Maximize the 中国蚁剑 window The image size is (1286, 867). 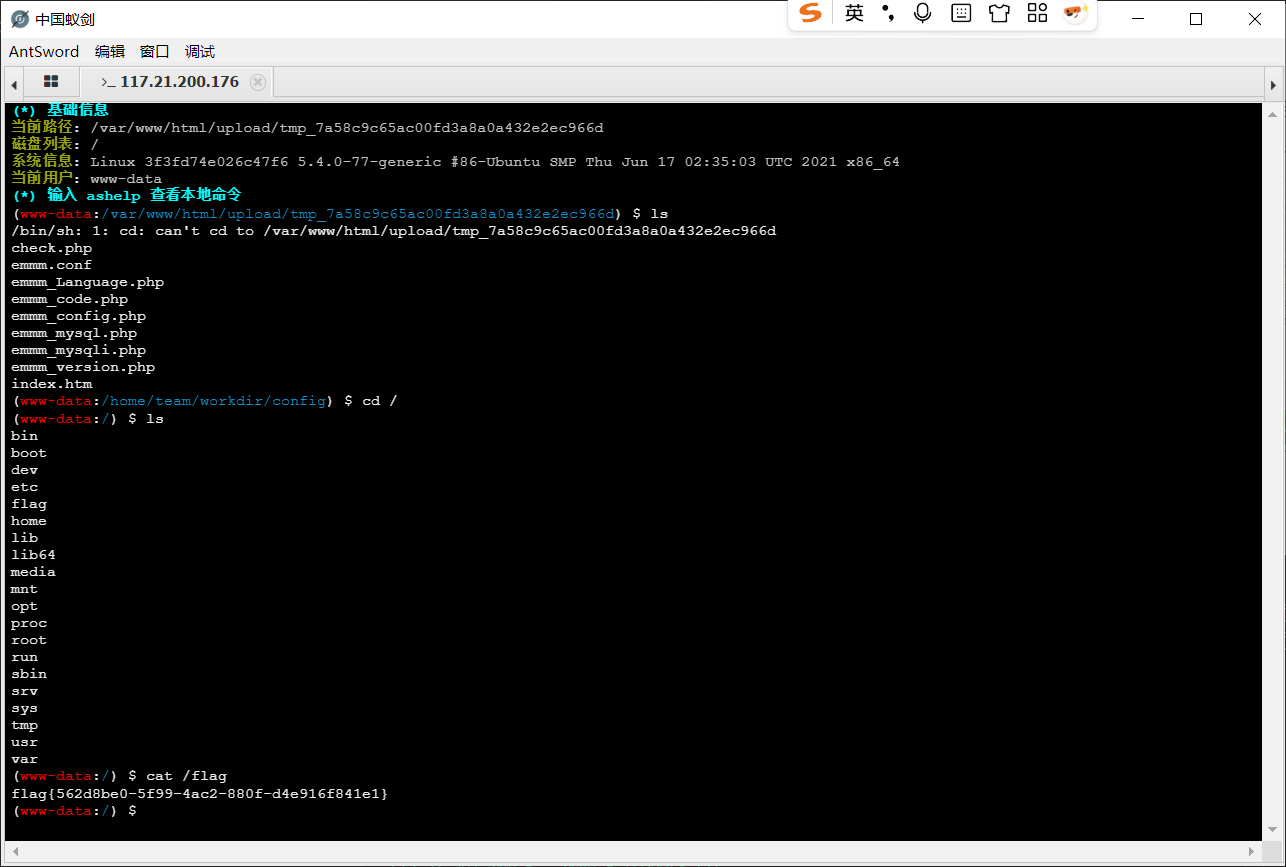[x=1196, y=19]
